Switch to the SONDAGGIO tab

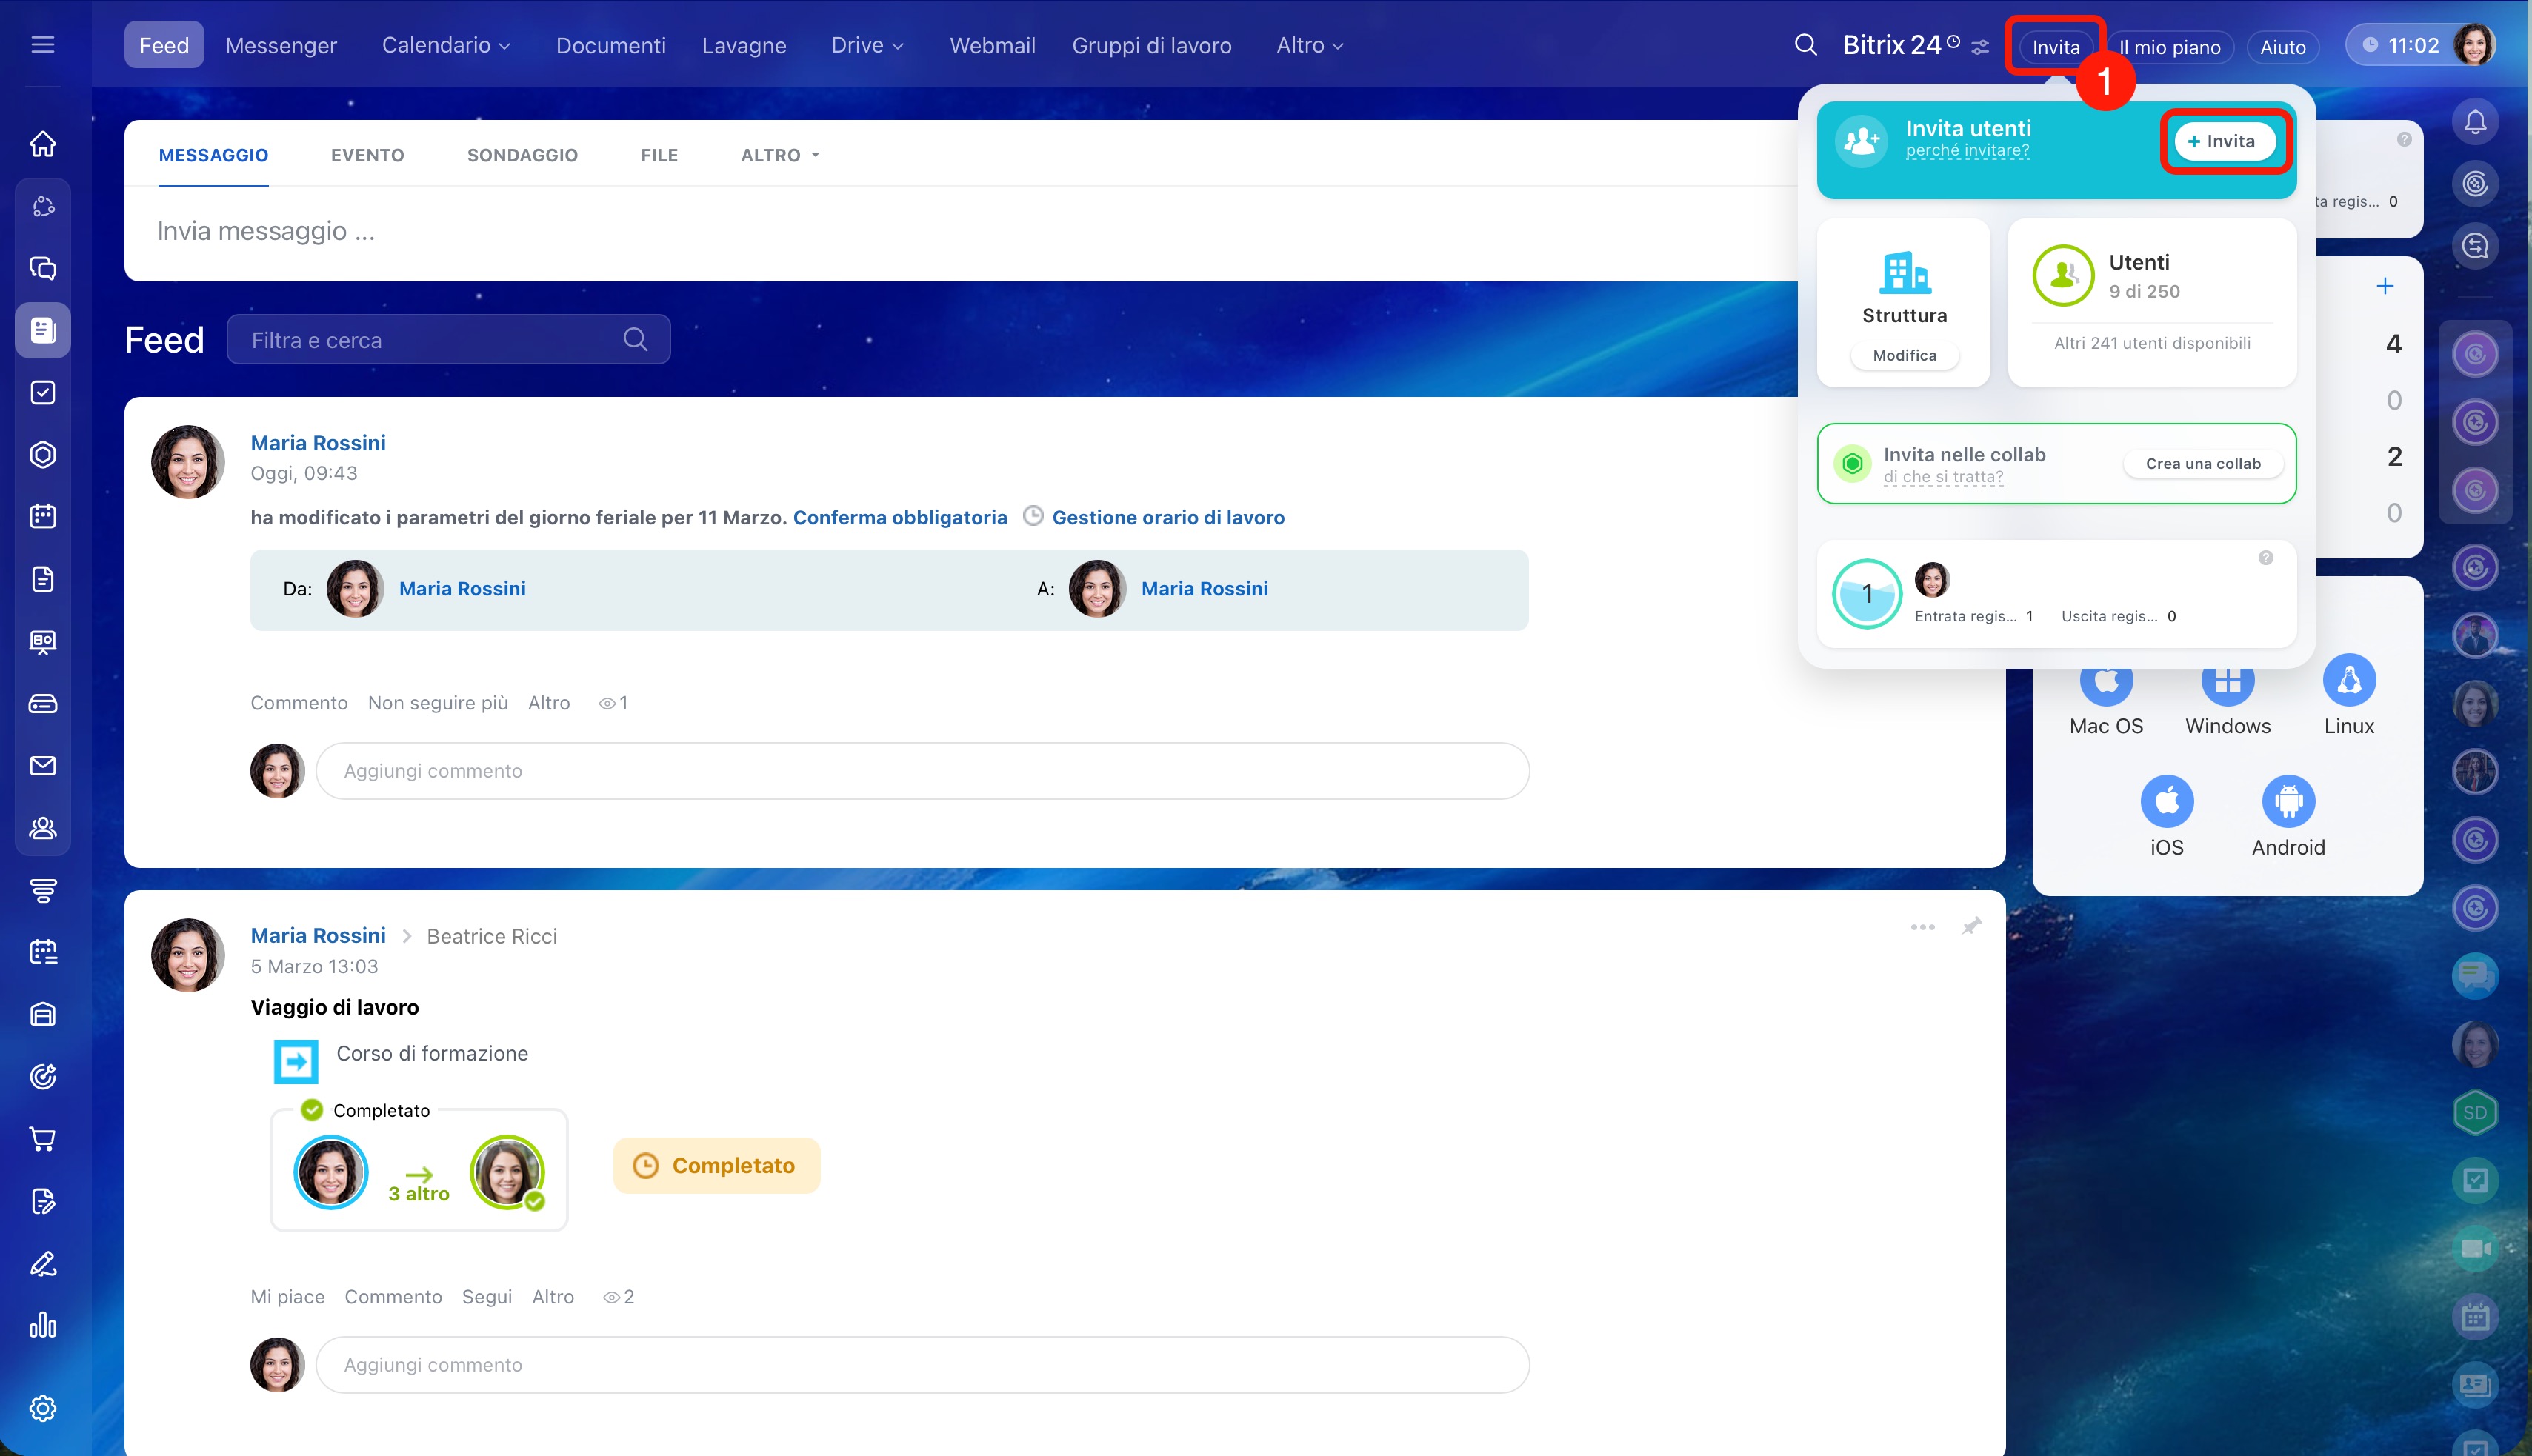(x=522, y=155)
